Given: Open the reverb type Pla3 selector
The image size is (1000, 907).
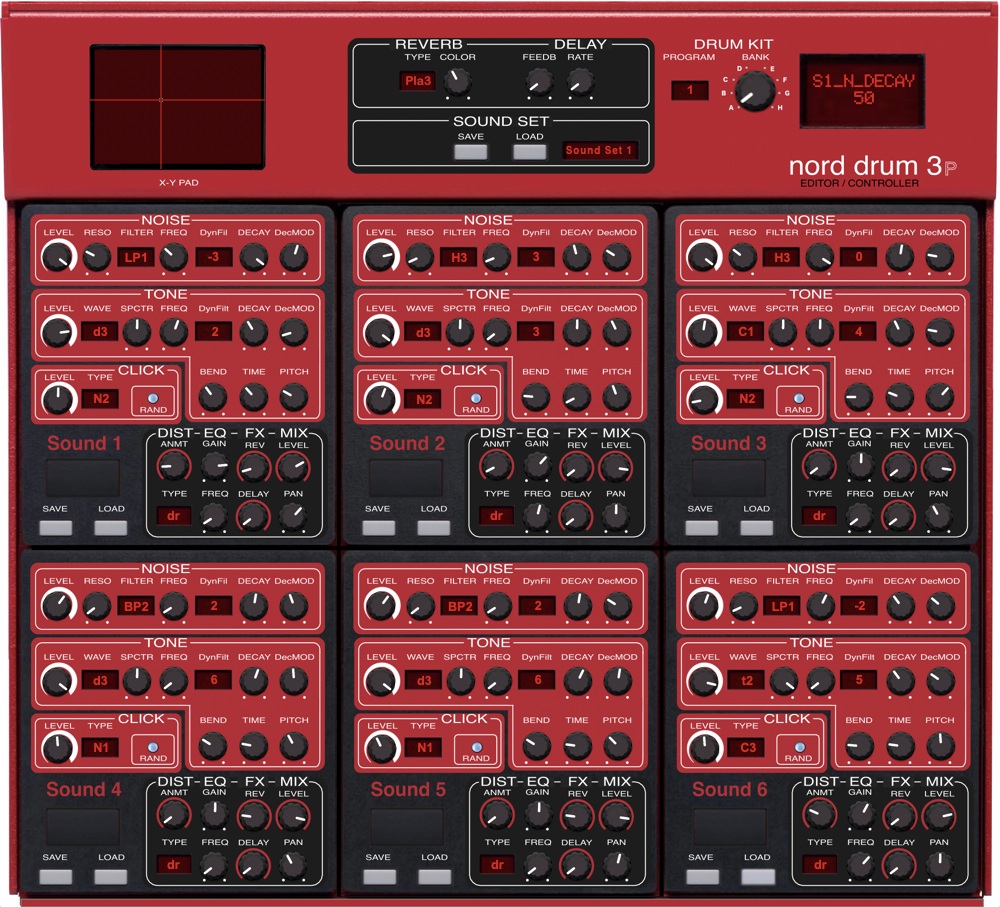Looking at the screenshot, I should click(x=418, y=81).
